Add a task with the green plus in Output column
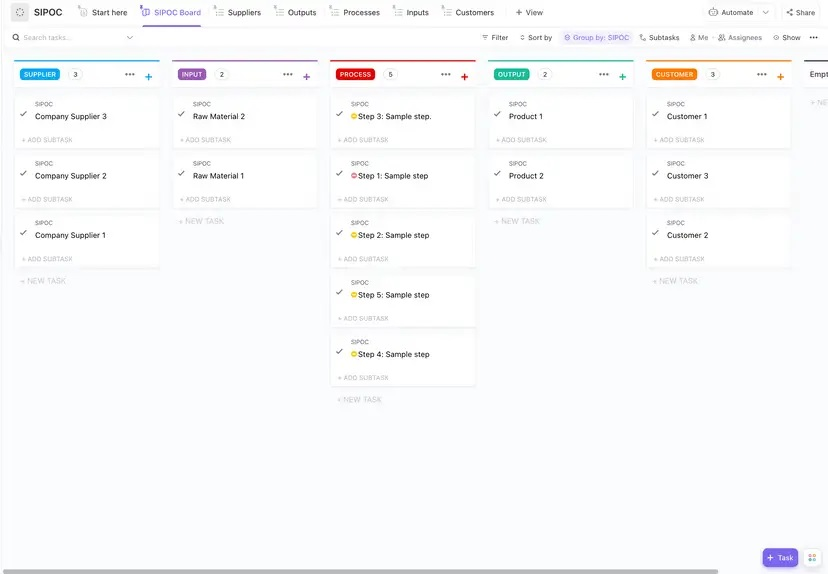Image resolution: width=828 pixels, height=574 pixels. pyautogui.click(x=623, y=77)
